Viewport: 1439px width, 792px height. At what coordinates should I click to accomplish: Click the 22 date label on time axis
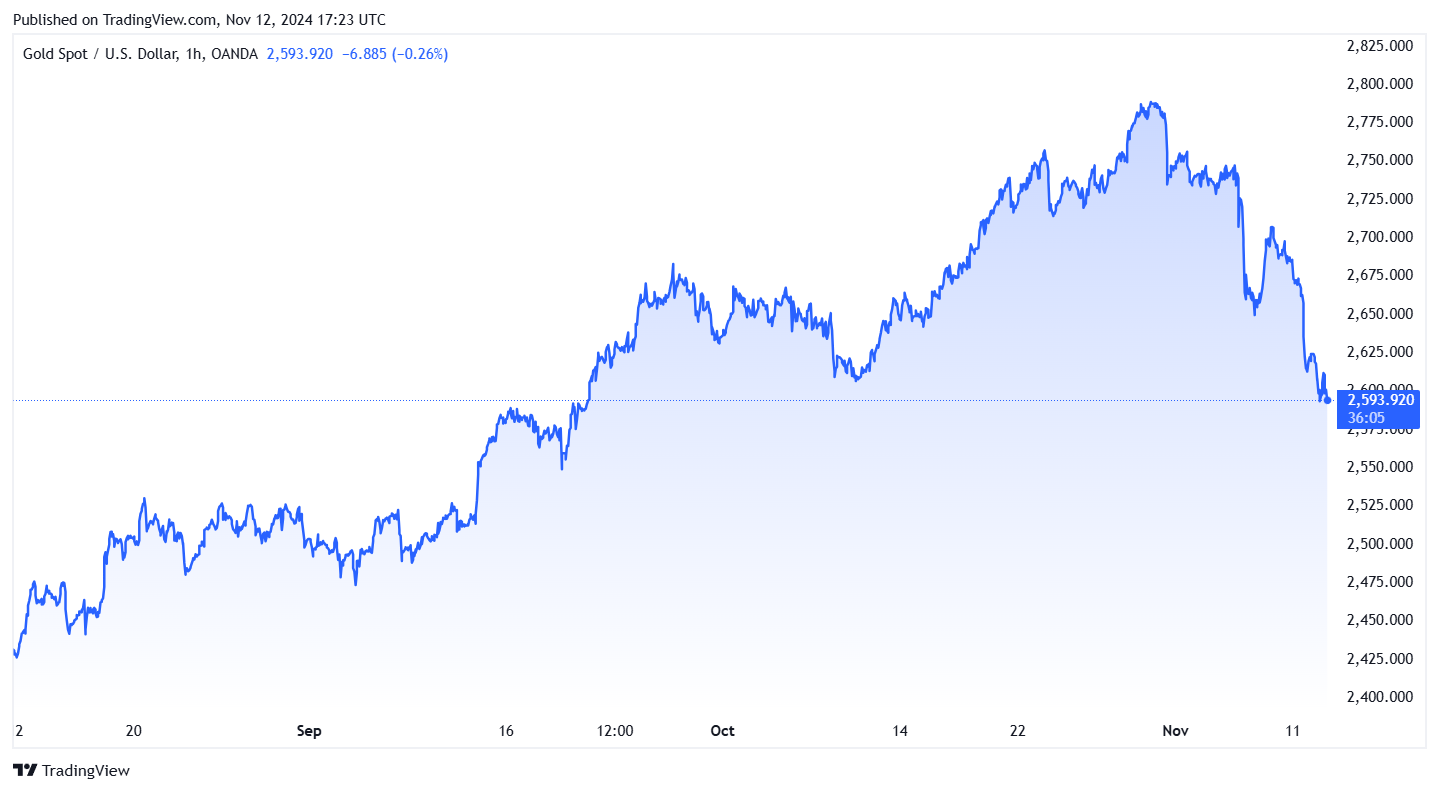point(1018,731)
